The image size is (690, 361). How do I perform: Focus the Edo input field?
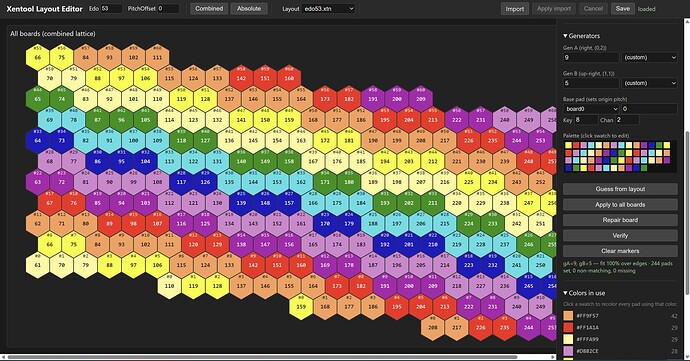[x=111, y=8]
